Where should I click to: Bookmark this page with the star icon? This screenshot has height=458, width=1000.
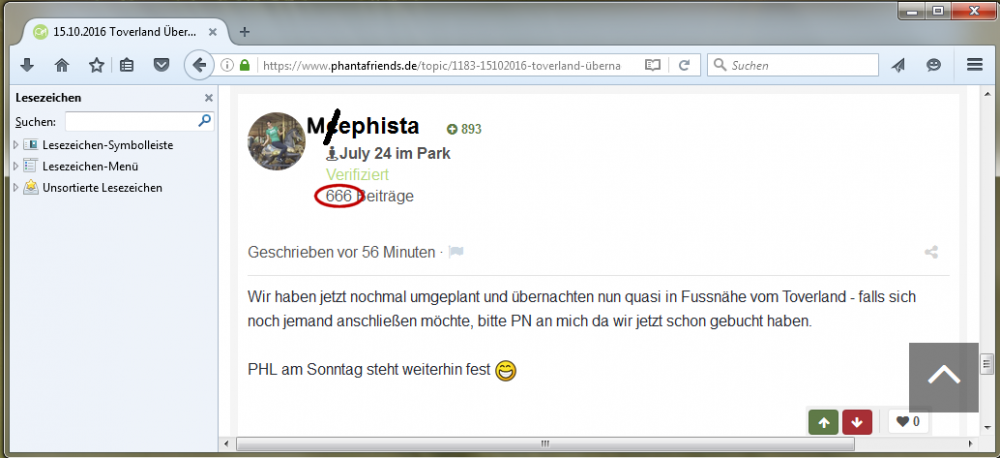click(x=96, y=65)
